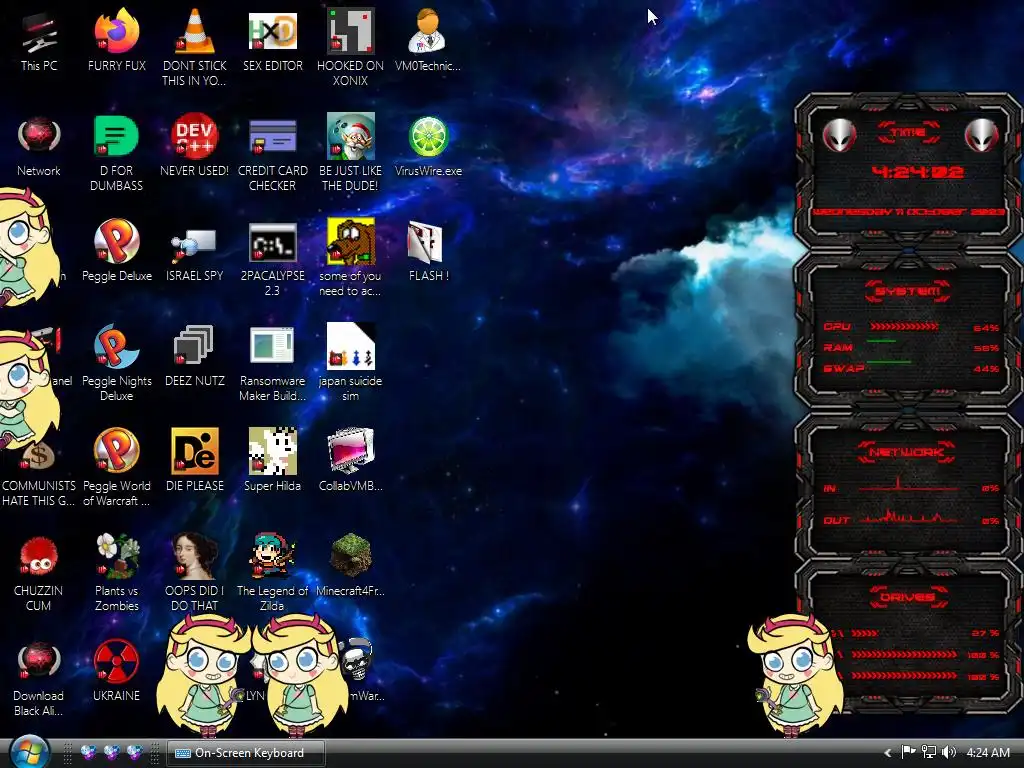Select the BE JUST LIKE THE DUDE! icon
The image size is (1024, 768).
[351, 137]
